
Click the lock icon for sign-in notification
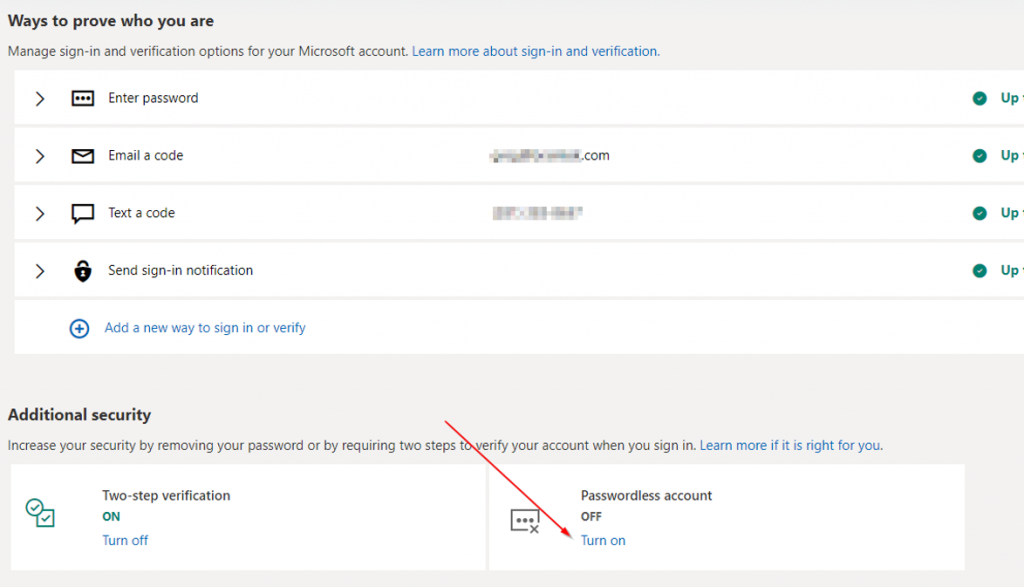[82, 270]
